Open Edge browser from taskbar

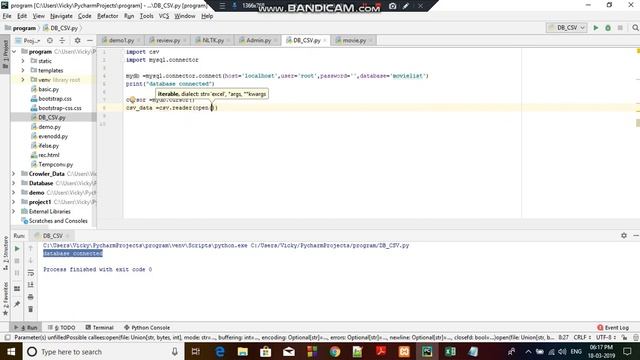(220, 351)
